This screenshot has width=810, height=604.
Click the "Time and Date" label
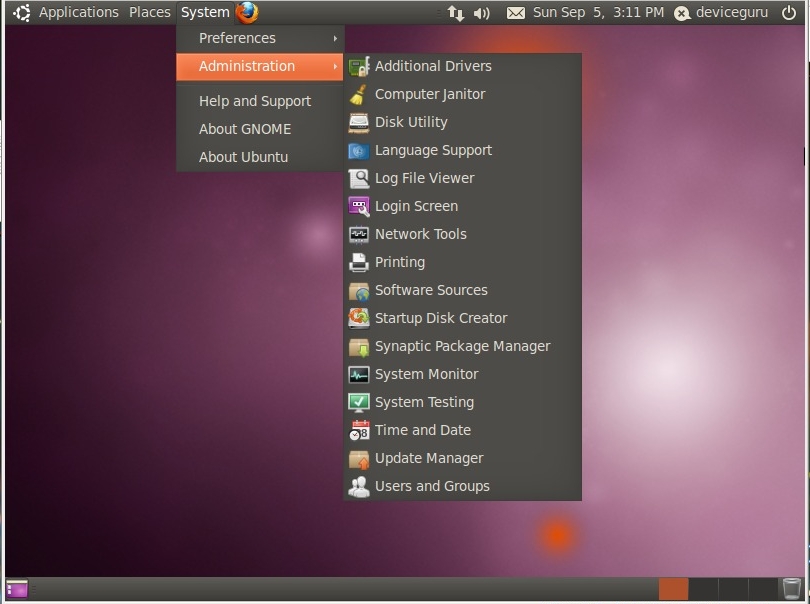[x=423, y=430]
